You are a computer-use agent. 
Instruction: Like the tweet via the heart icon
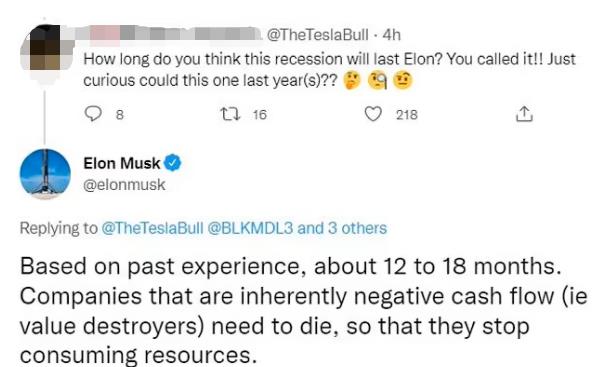(x=373, y=114)
